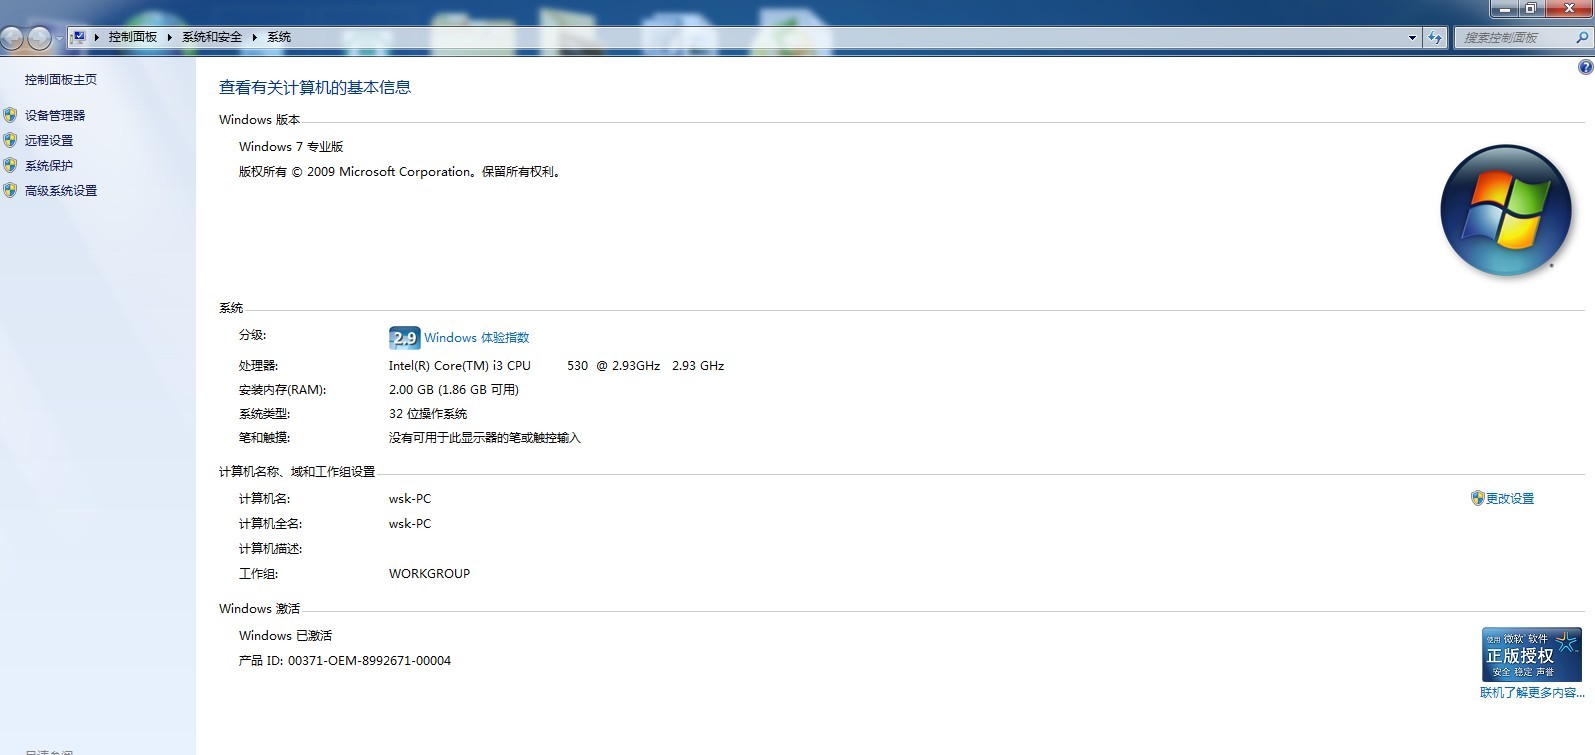Select 系统和安全 in the breadcrumb path
This screenshot has height=755, width=1595.
click(x=212, y=37)
